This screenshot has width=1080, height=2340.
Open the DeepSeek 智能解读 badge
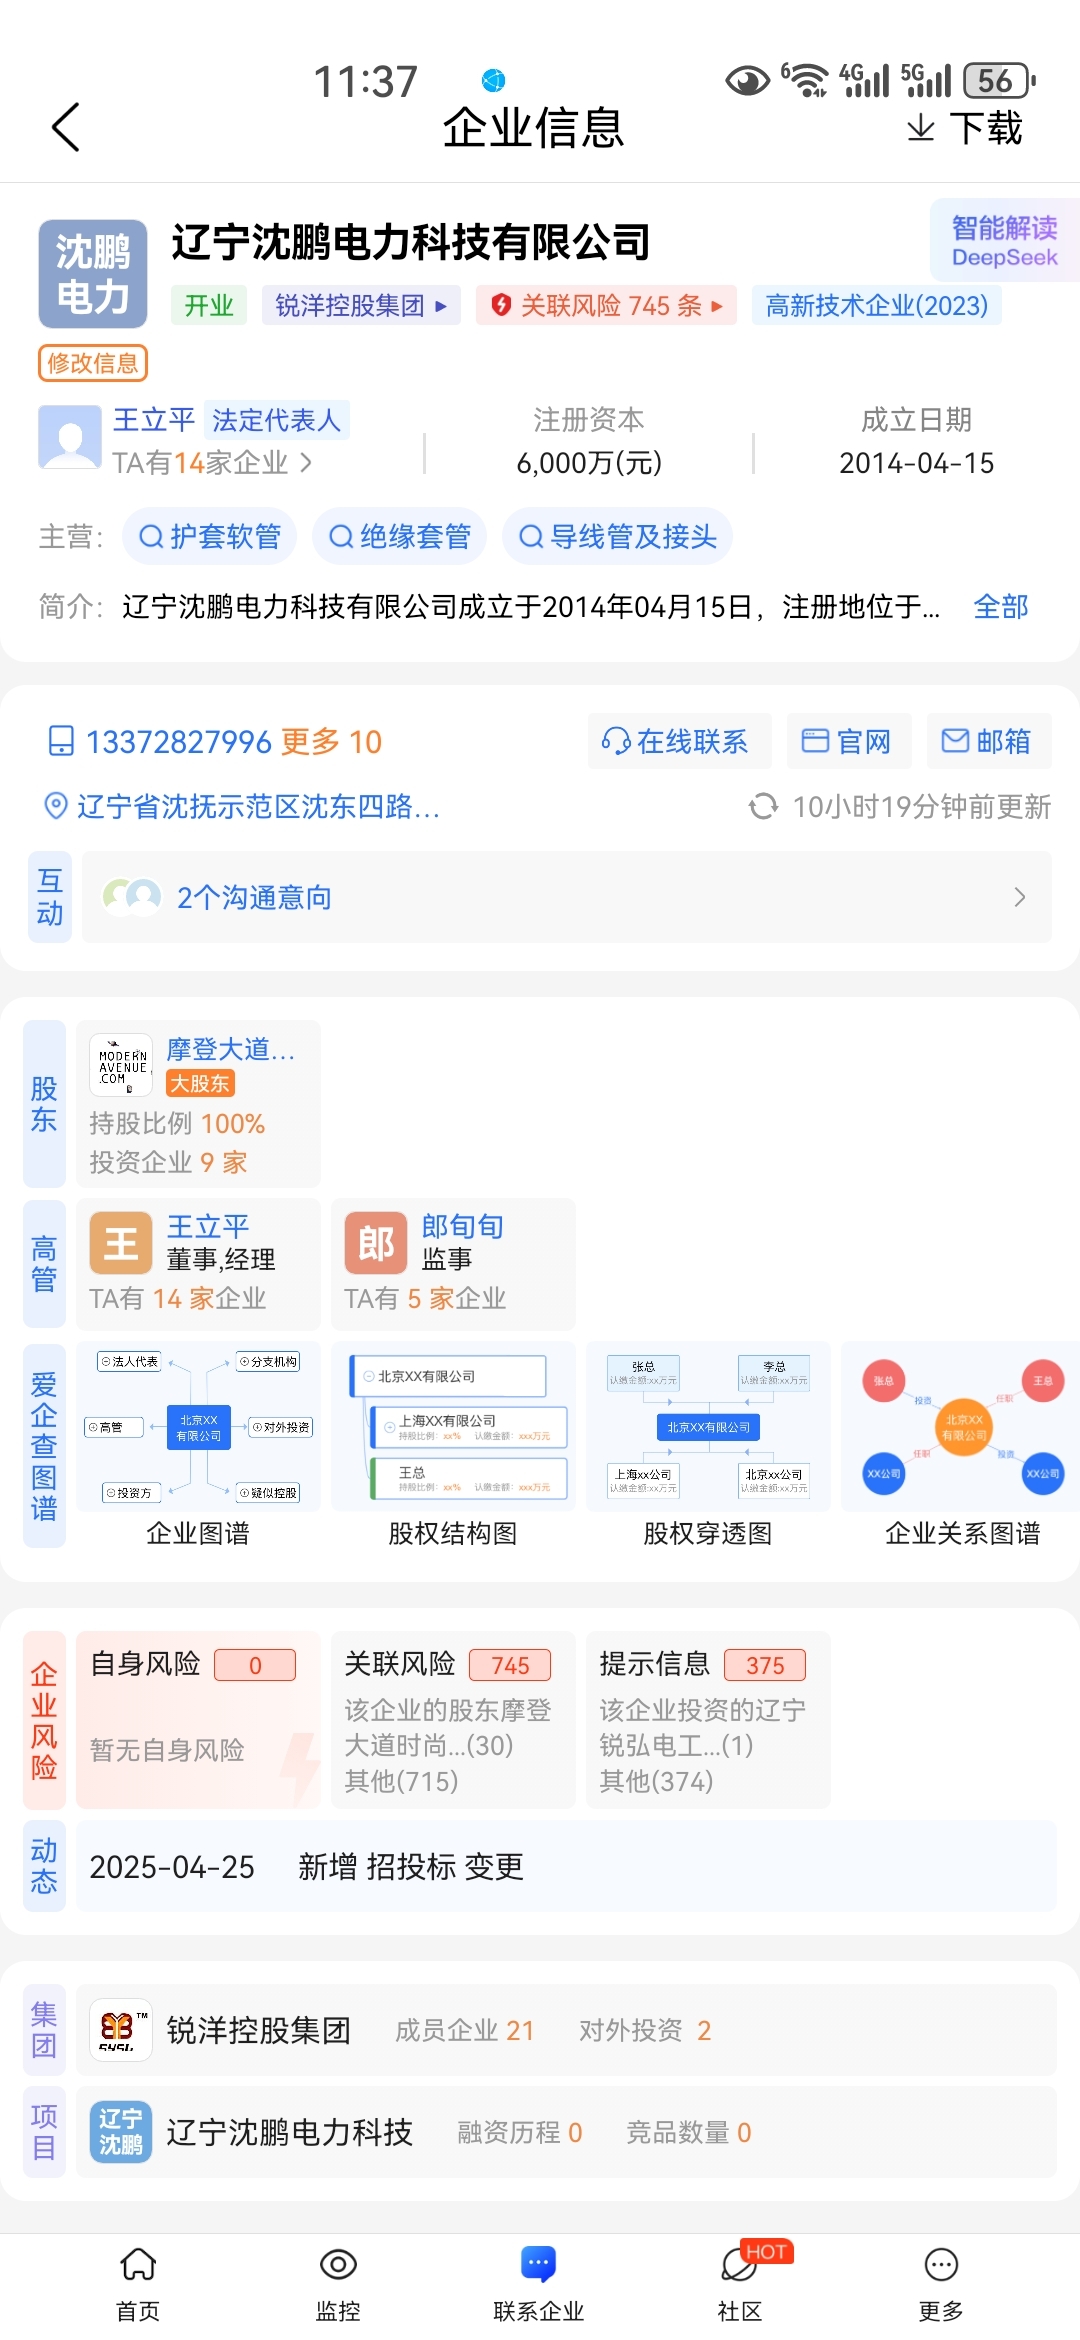click(x=1004, y=241)
